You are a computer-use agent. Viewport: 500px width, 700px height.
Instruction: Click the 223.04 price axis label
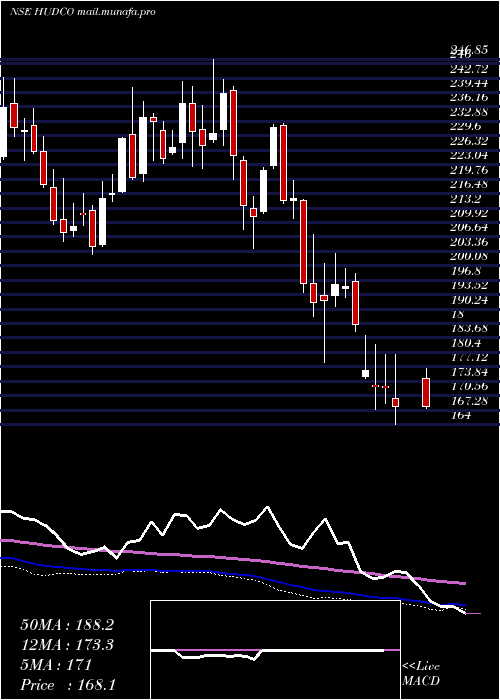coord(469,155)
